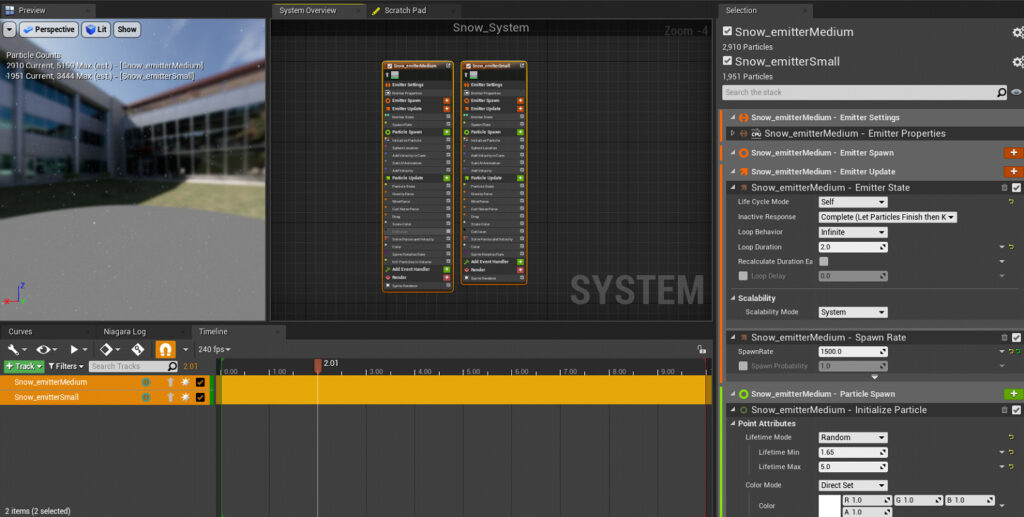Click the green Track add button
1024x517 pixels.
coord(22,366)
